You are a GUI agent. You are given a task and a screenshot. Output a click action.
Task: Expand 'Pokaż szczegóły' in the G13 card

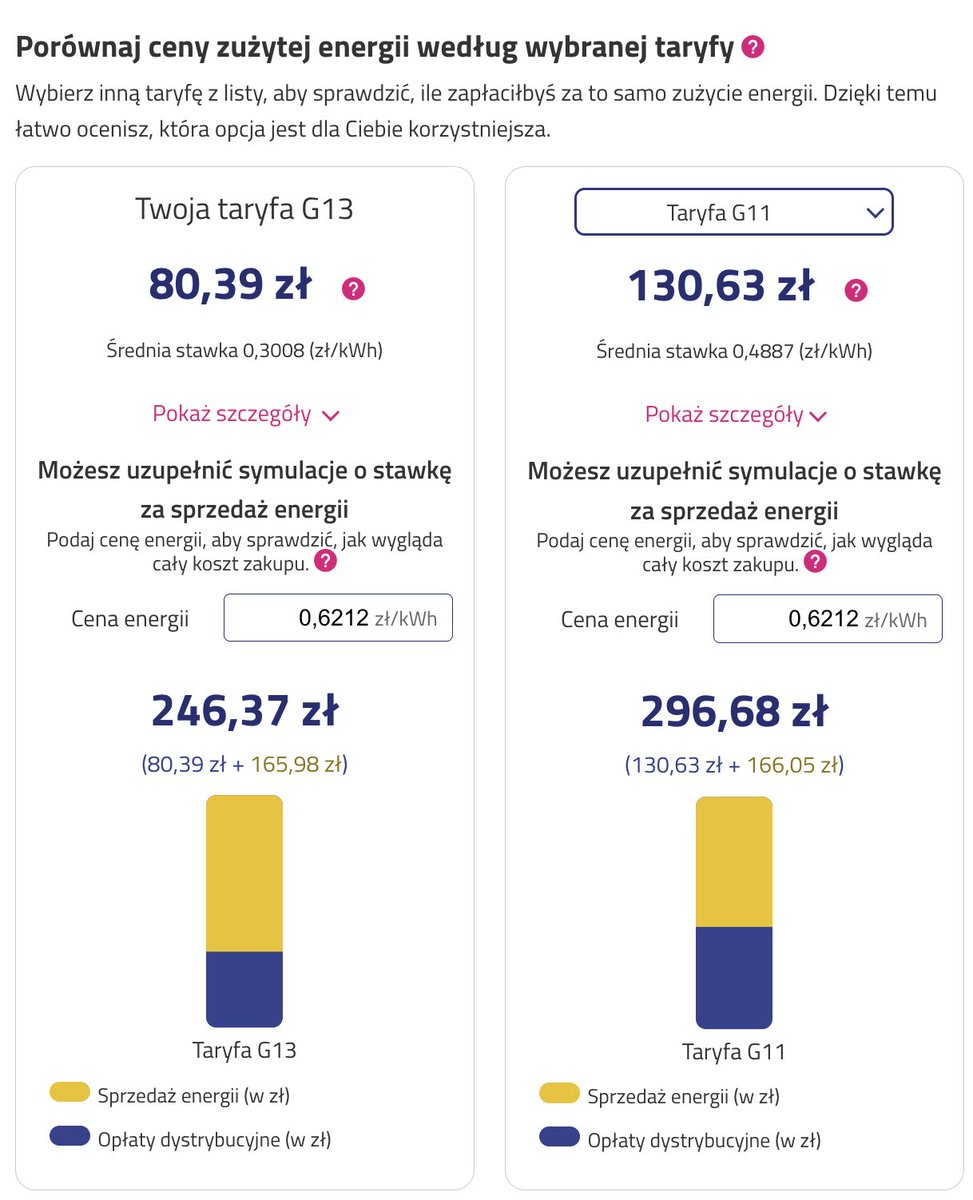click(246, 414)
